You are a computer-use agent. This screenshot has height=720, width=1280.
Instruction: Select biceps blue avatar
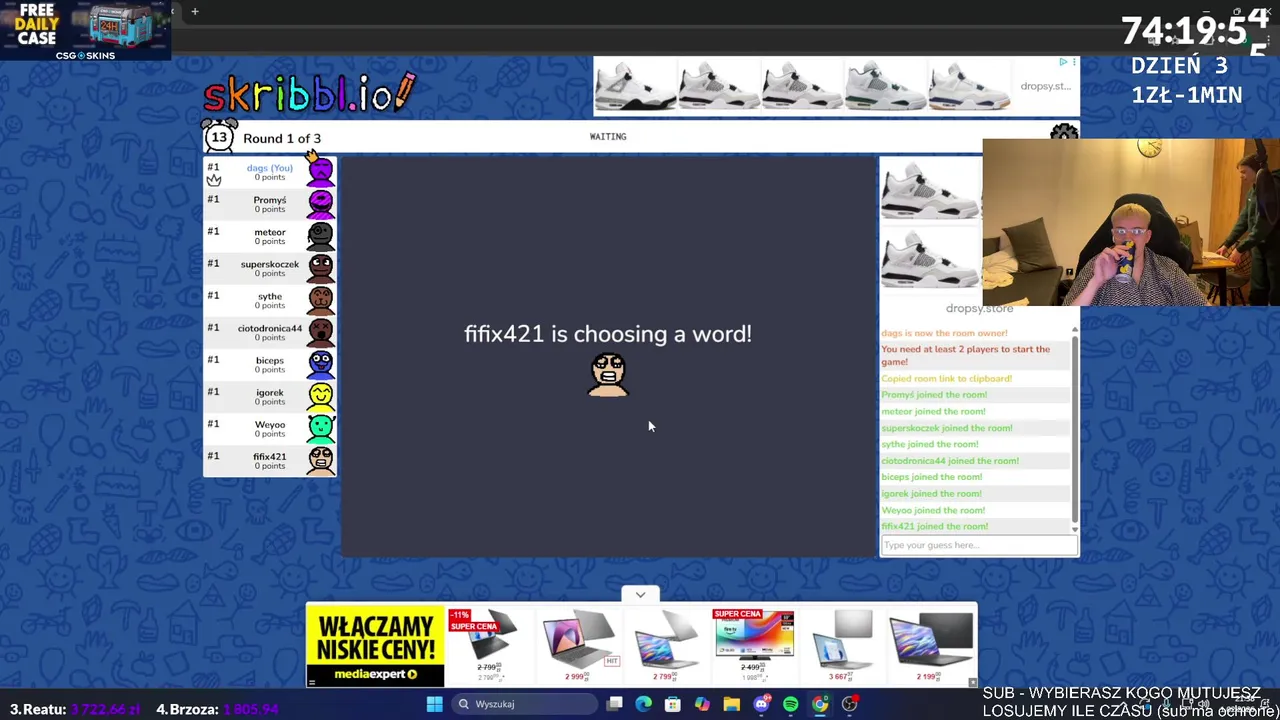320,364
